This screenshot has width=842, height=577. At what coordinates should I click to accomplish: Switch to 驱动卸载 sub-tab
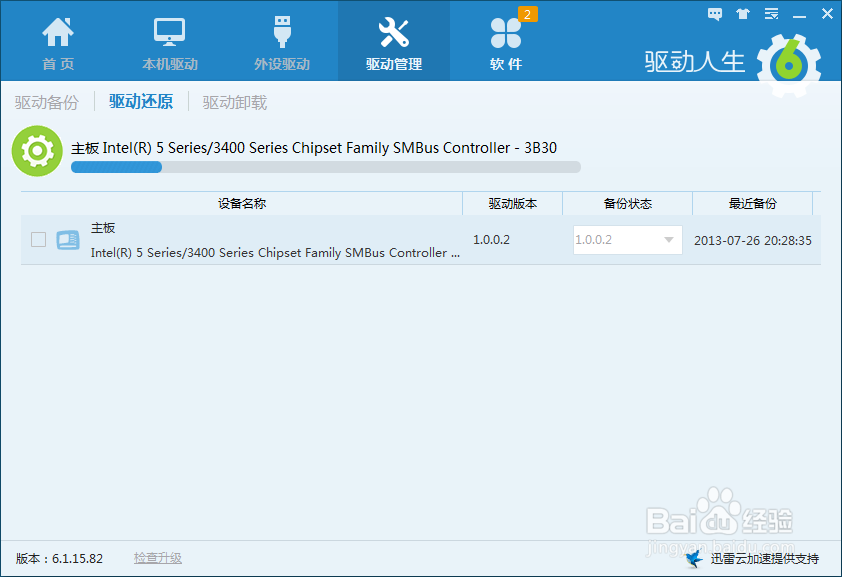235,102
